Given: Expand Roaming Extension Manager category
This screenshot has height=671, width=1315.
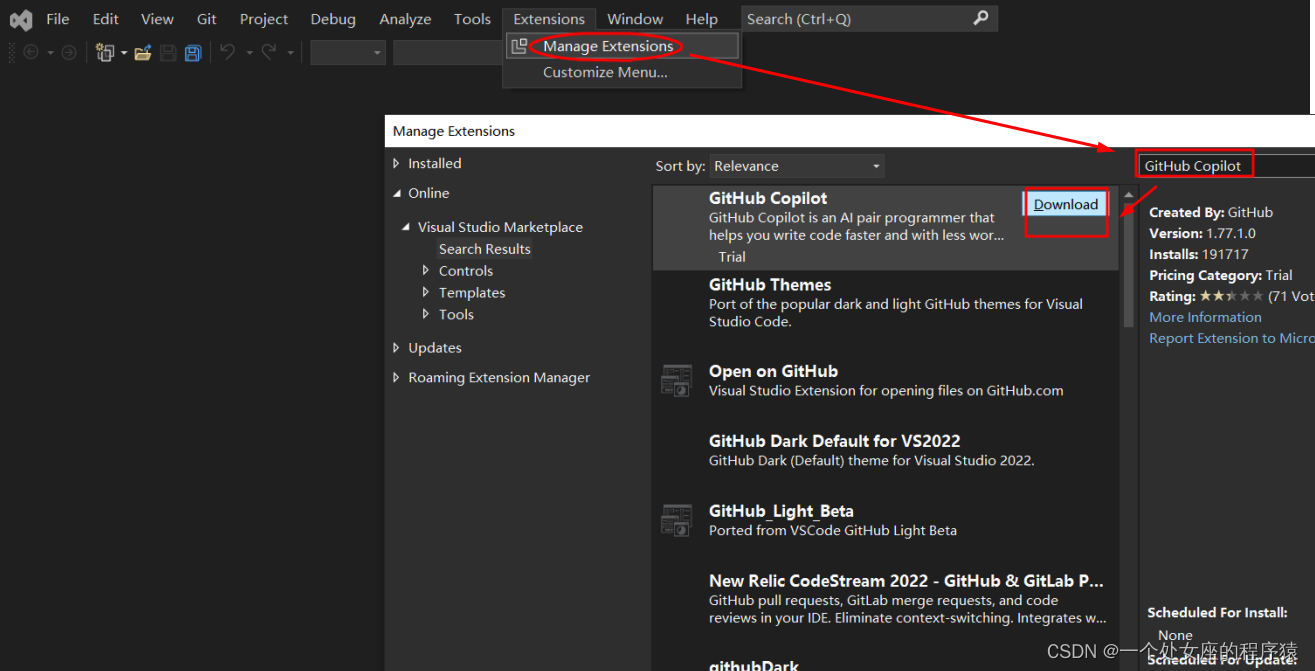Looking at the screenshot, I should tap(396, 378).
